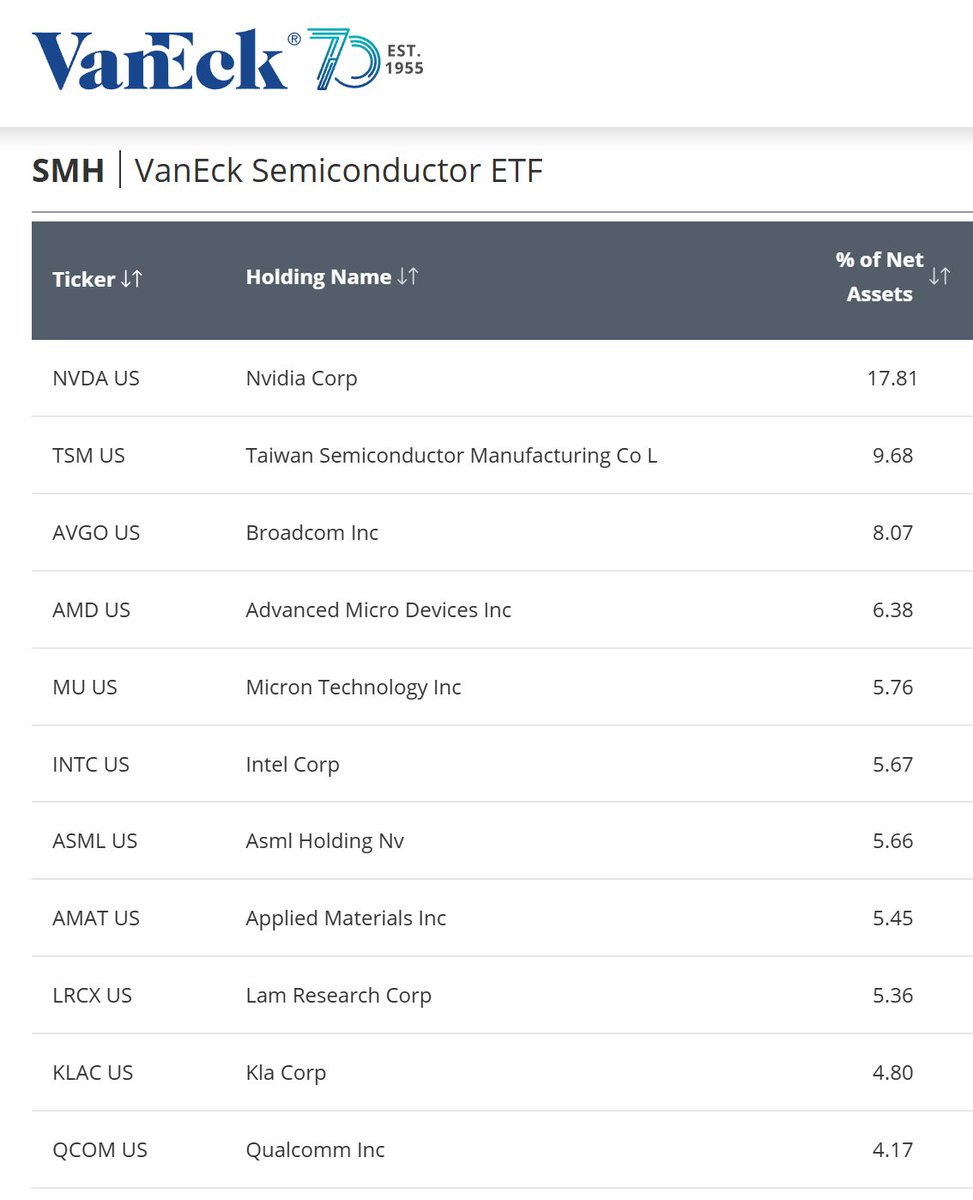Click the TSM US ticker
The image size is (973, 1200).
pyautogui.click(x=89, y=455)
